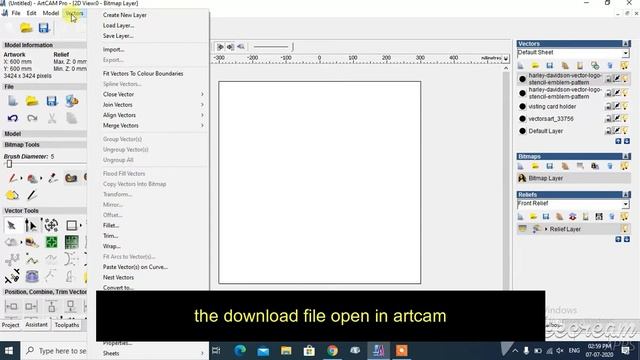
Task: Click the Redo arrow icon
Action: (32, 118)
